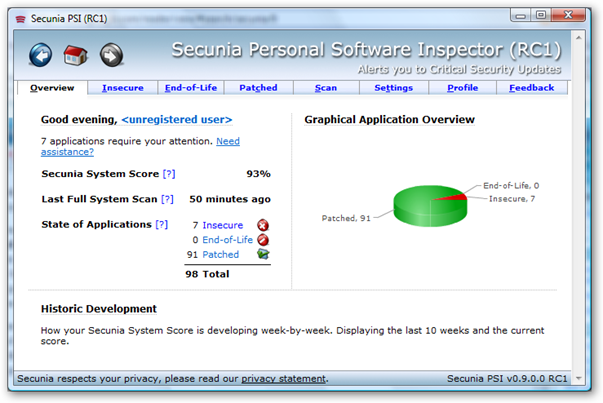Click the scrollbar down arrow
This screenshot has height=403, width=603.
578,378
